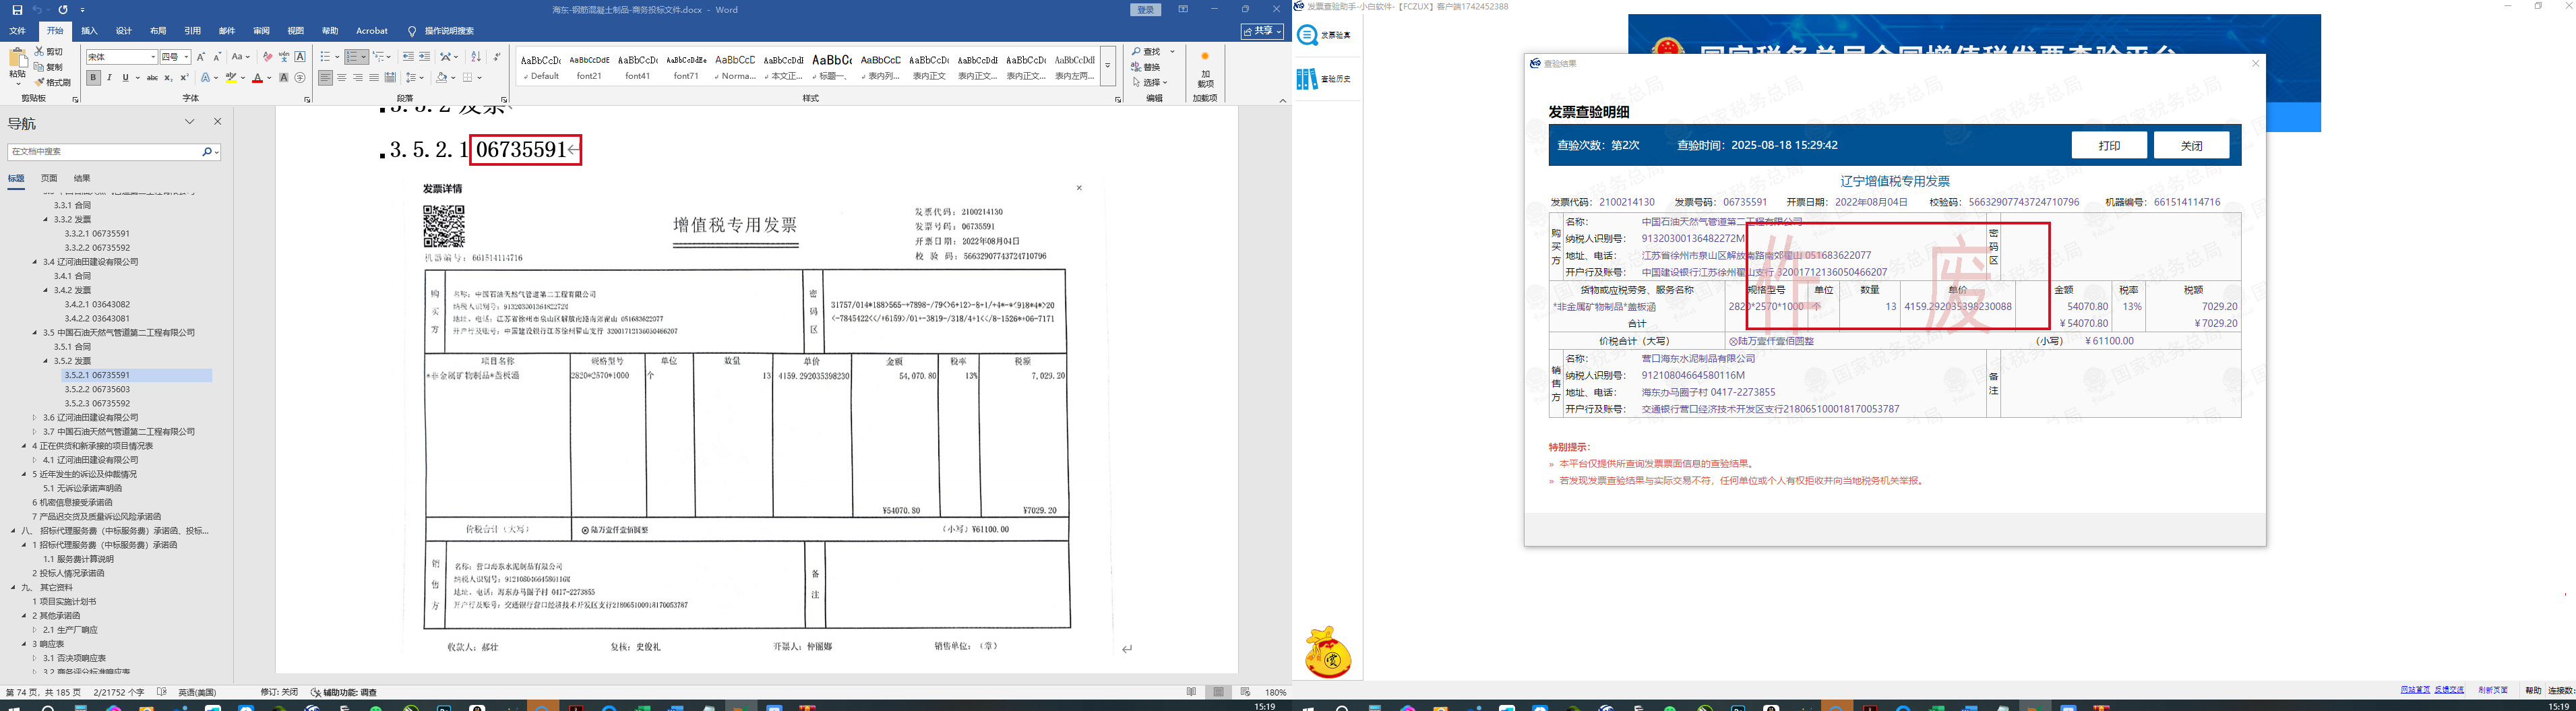
Task: Select heading 3.5.2.2 06735603 in navigation
Action: pos(97,389)
